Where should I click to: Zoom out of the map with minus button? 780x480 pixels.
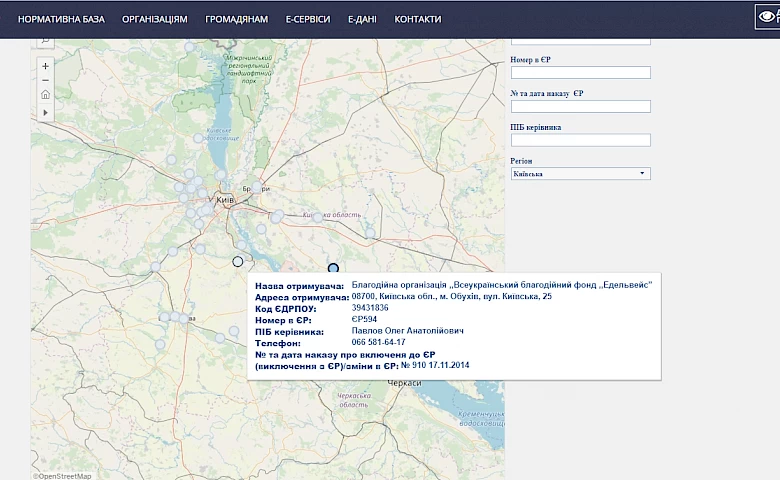pyautogui.click(x=45, y=80)
